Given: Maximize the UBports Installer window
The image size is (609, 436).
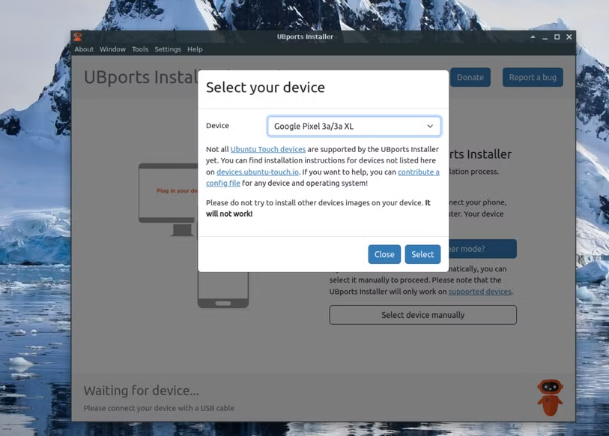Looking at the screenshot, I should click(x=557, y=37).
